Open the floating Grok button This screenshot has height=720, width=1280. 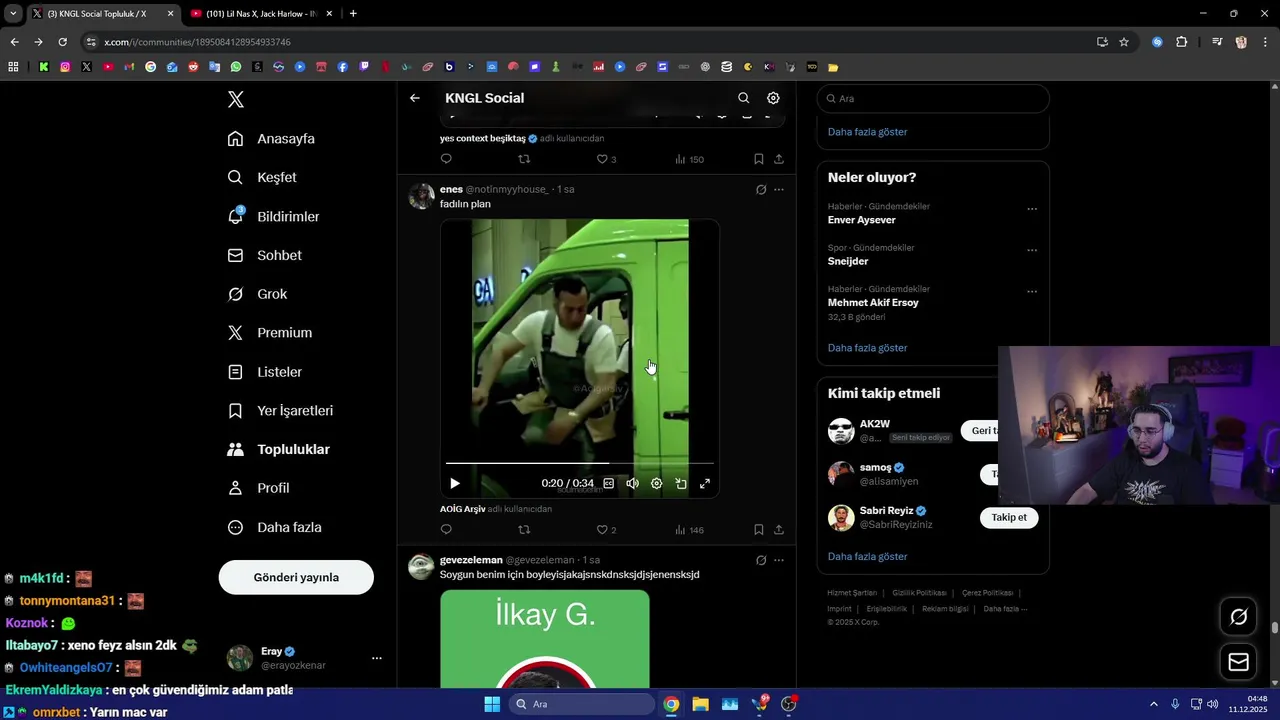1238,617
